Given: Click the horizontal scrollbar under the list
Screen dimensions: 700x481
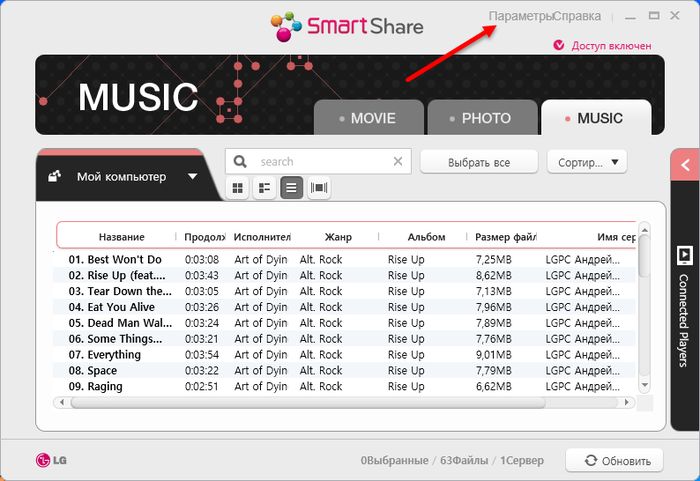Looking at the screenshot, I should click(x=340, y=402).
